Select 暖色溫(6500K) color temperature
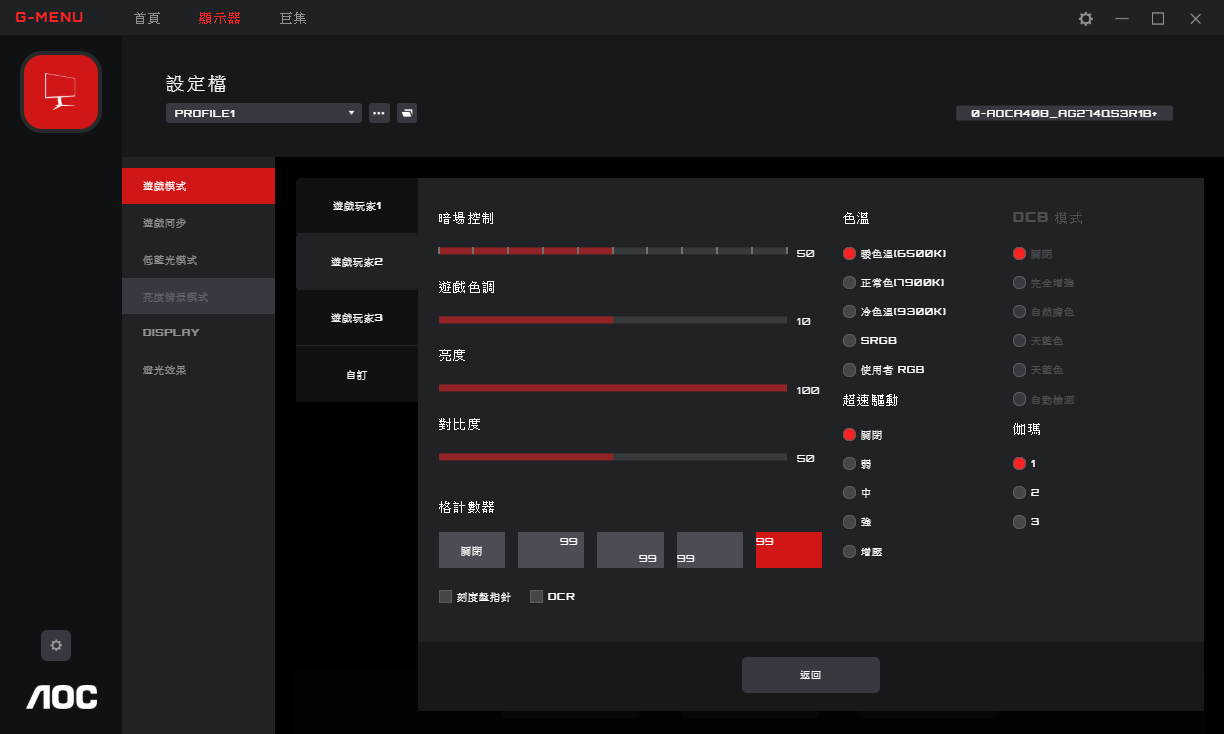The height and width of the screenshot is (734, 1224). click(850, 254)
